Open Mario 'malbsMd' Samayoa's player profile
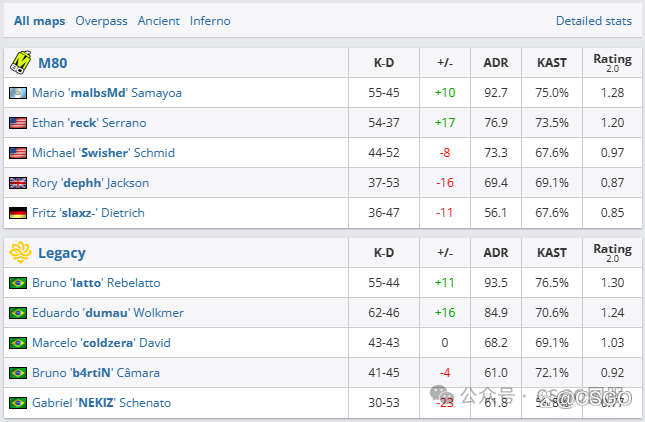This screenshot has height=422, width=645. (107, 93)
